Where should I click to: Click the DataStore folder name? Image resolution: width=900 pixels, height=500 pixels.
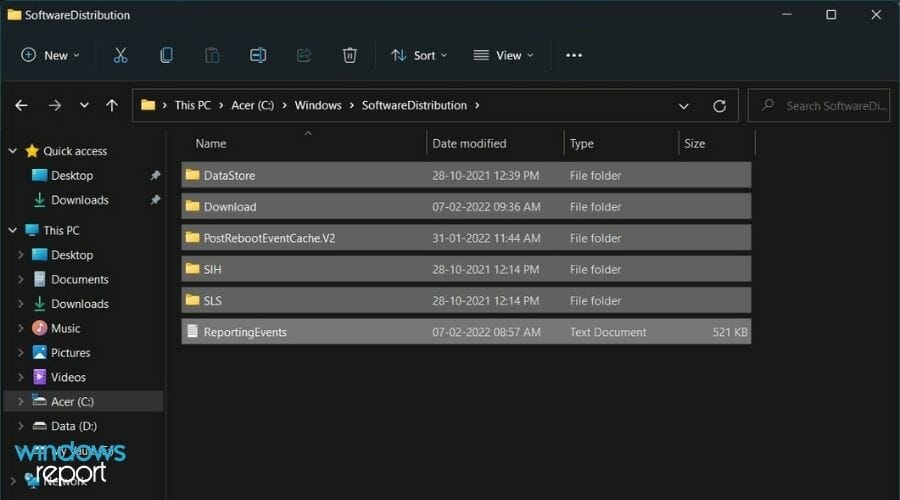click(229, 175)
